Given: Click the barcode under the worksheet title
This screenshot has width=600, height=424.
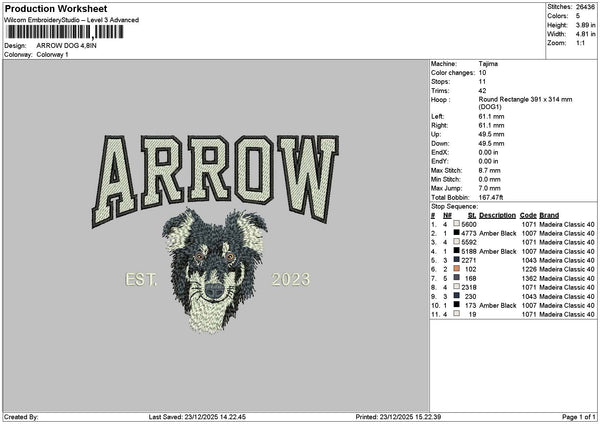Looking at the screenshot, I should point(64,32).
